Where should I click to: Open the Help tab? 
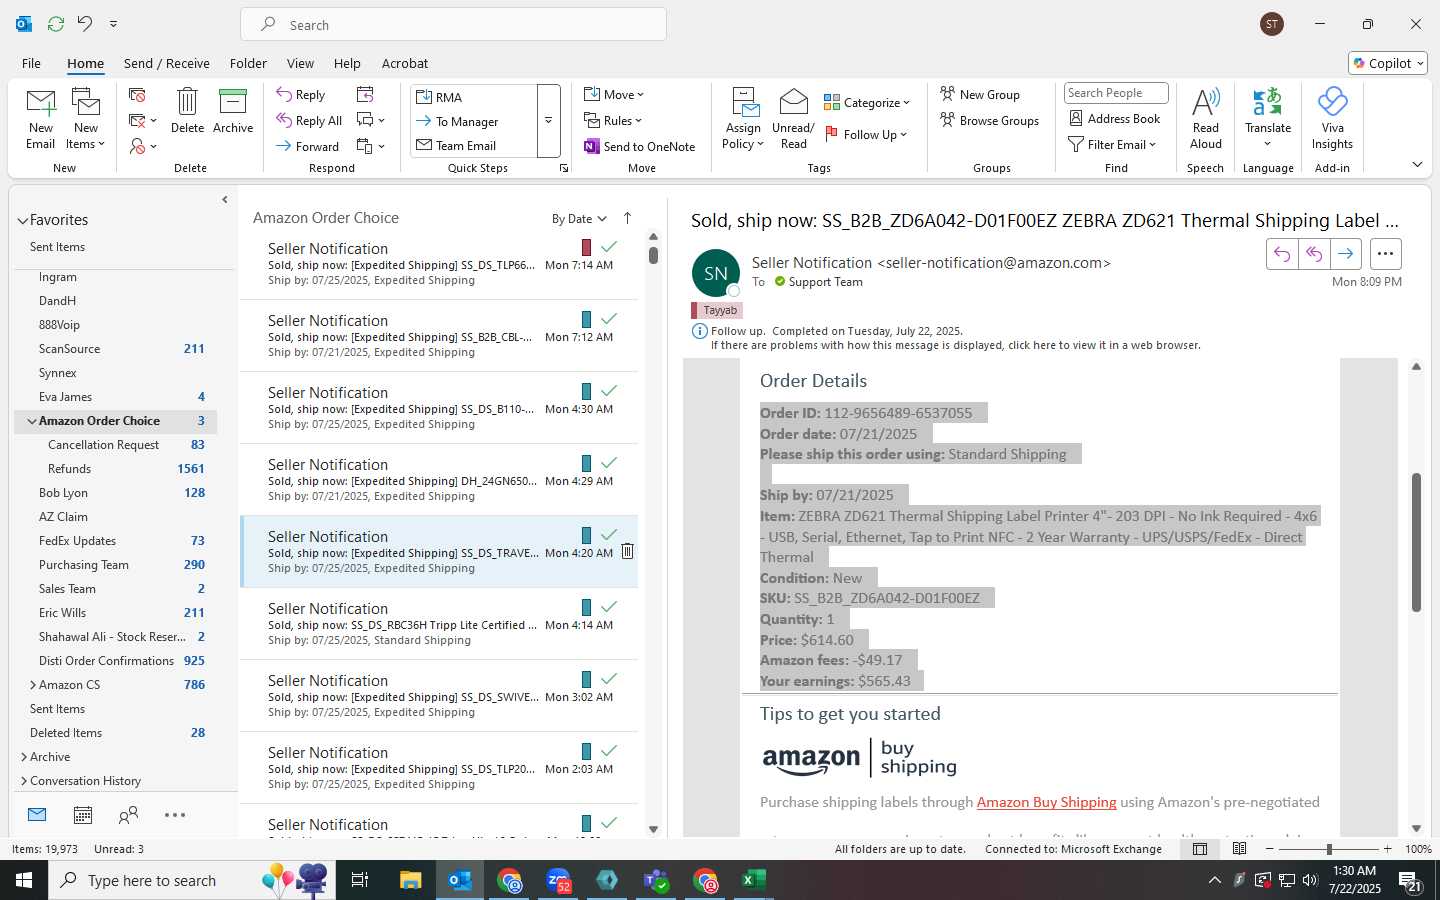pos(347,63)
